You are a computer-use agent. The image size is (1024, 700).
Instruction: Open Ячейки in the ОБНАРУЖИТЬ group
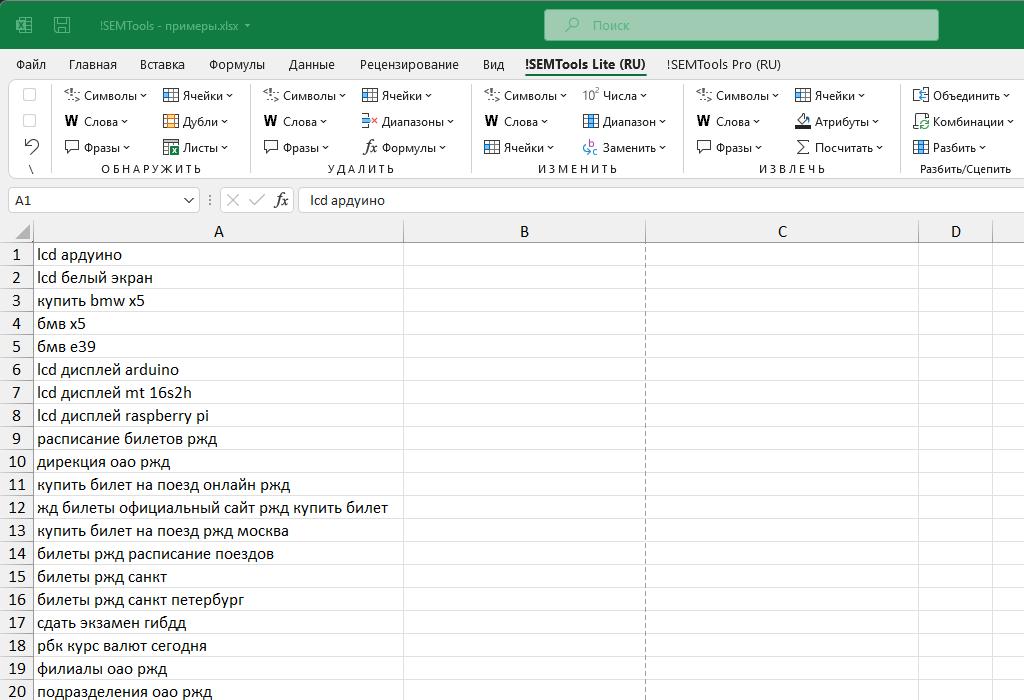[198, 95]
